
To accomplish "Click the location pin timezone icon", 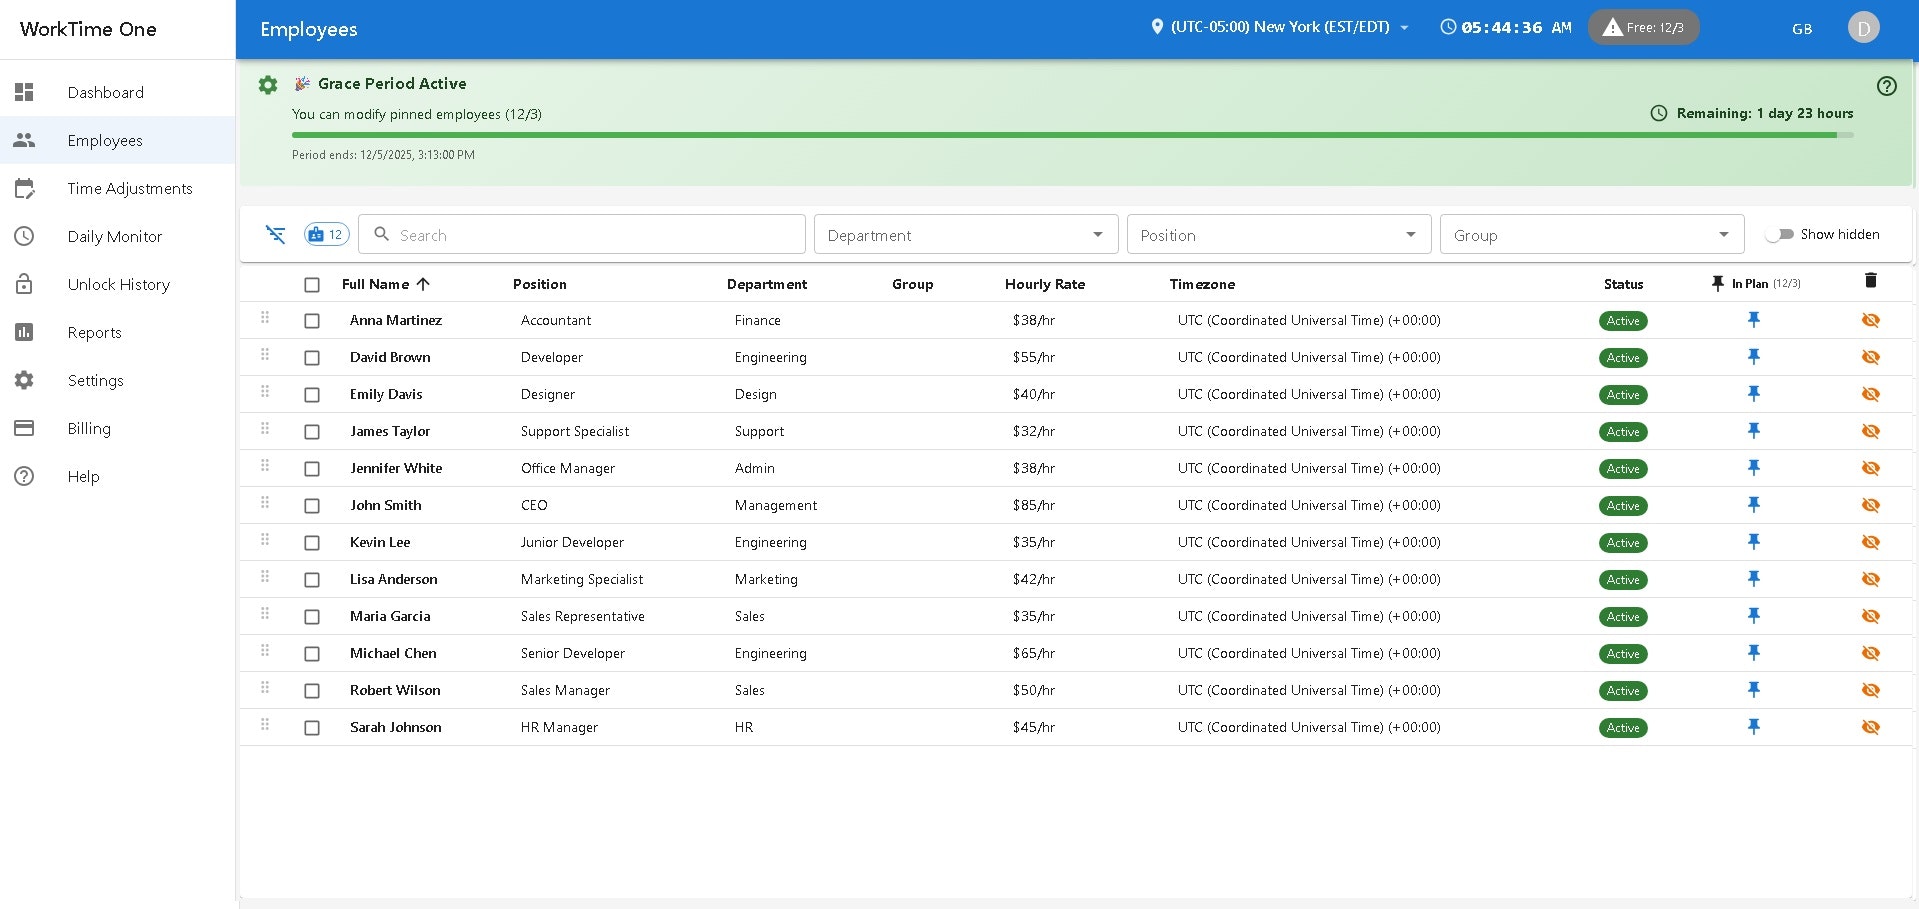I will [x=1157, y=27].
